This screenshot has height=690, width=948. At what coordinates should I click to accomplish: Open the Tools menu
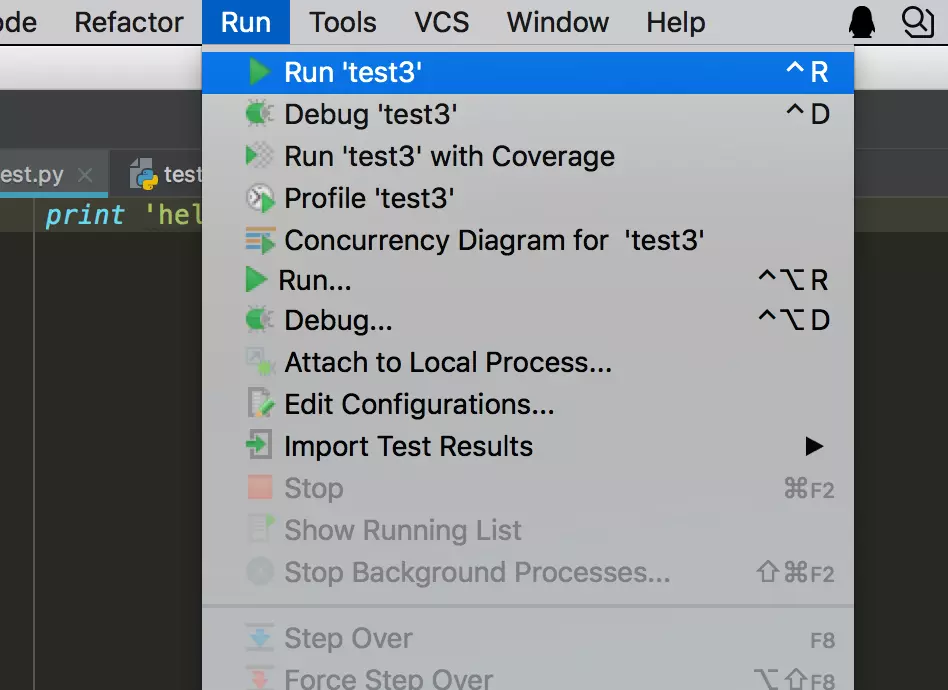click(x=342, y=22)
